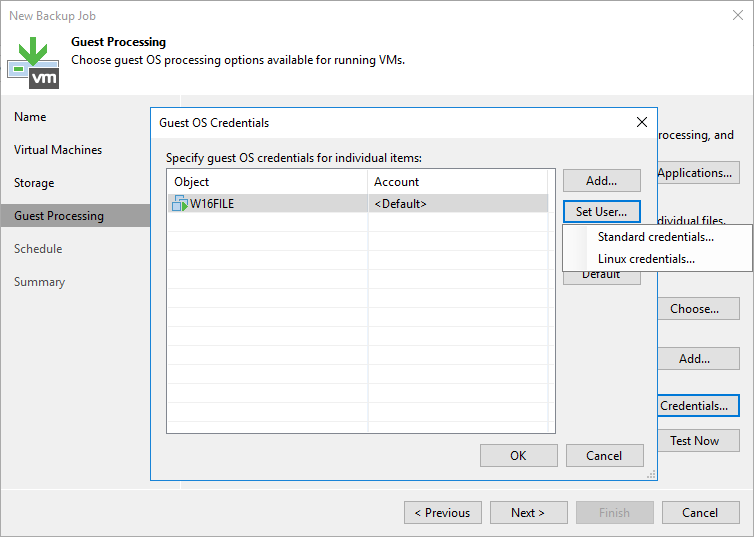Advance the wizard with Next
This screenshot has height=537, width=754.
(528, 513)
